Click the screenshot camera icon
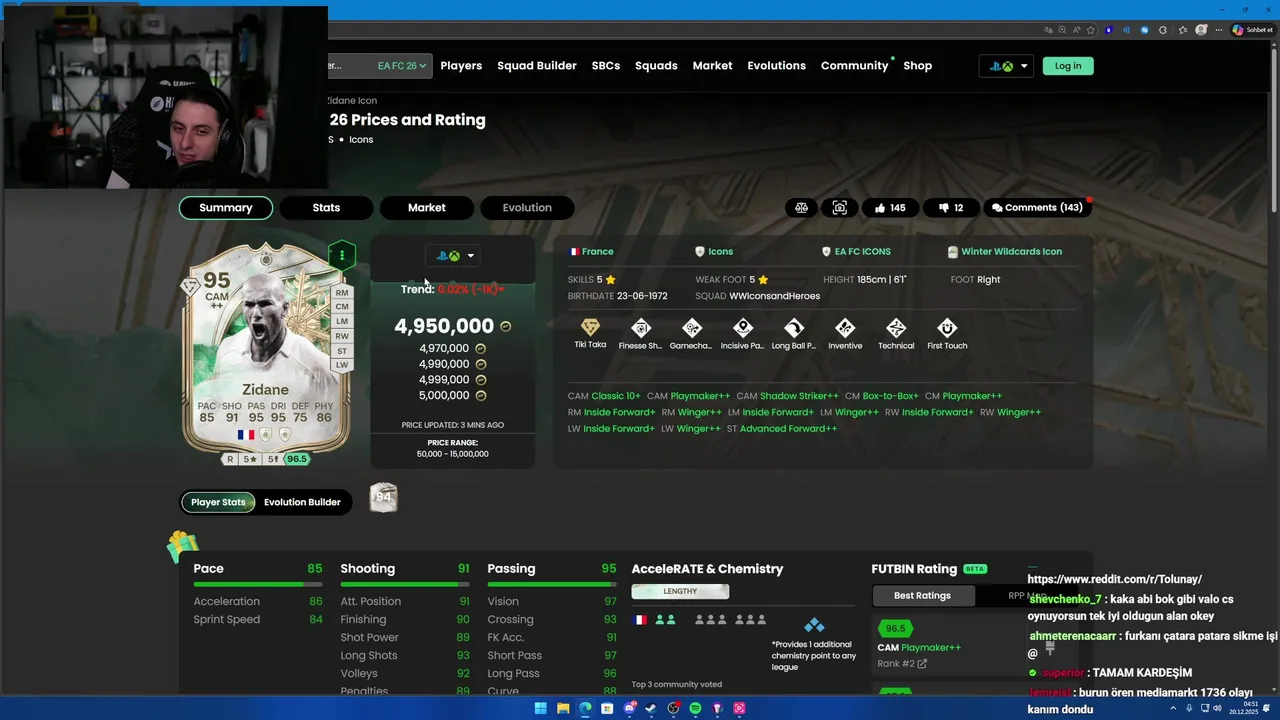The height and width of the screenshot is (720, 1280). pyautogui.click(x=840, y=208)
